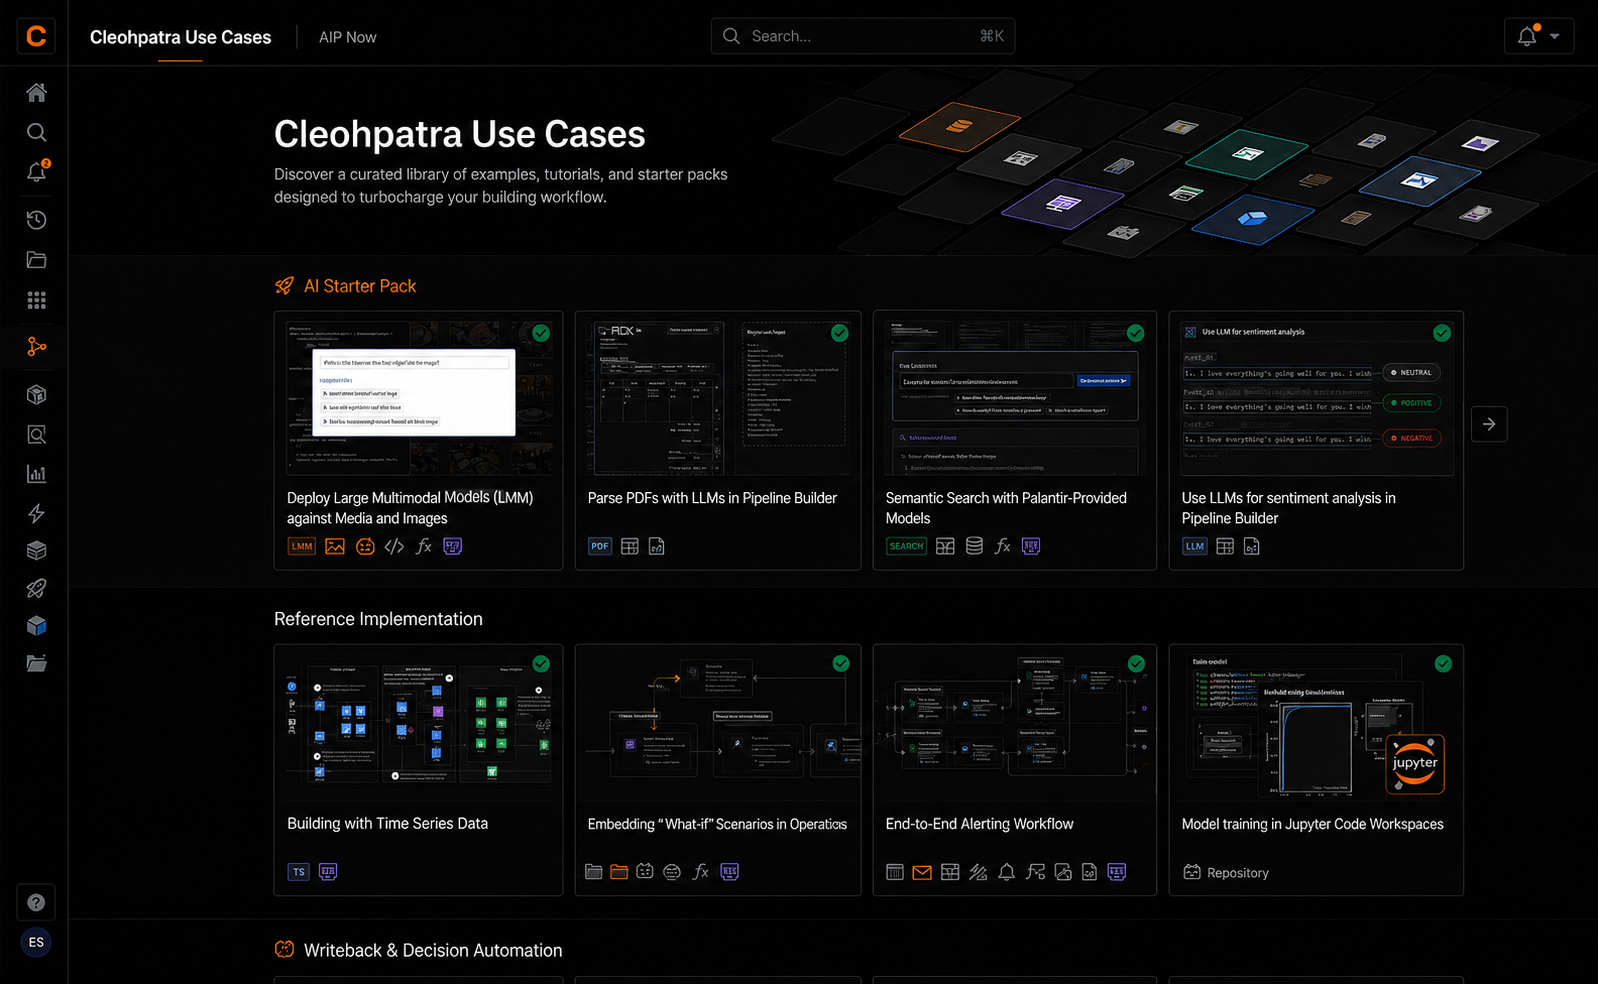The width and height of the screenshot is (1598, 984).
Task: Click the PDF tag on Parse PDFs card
Action: (x=599, y=546)
